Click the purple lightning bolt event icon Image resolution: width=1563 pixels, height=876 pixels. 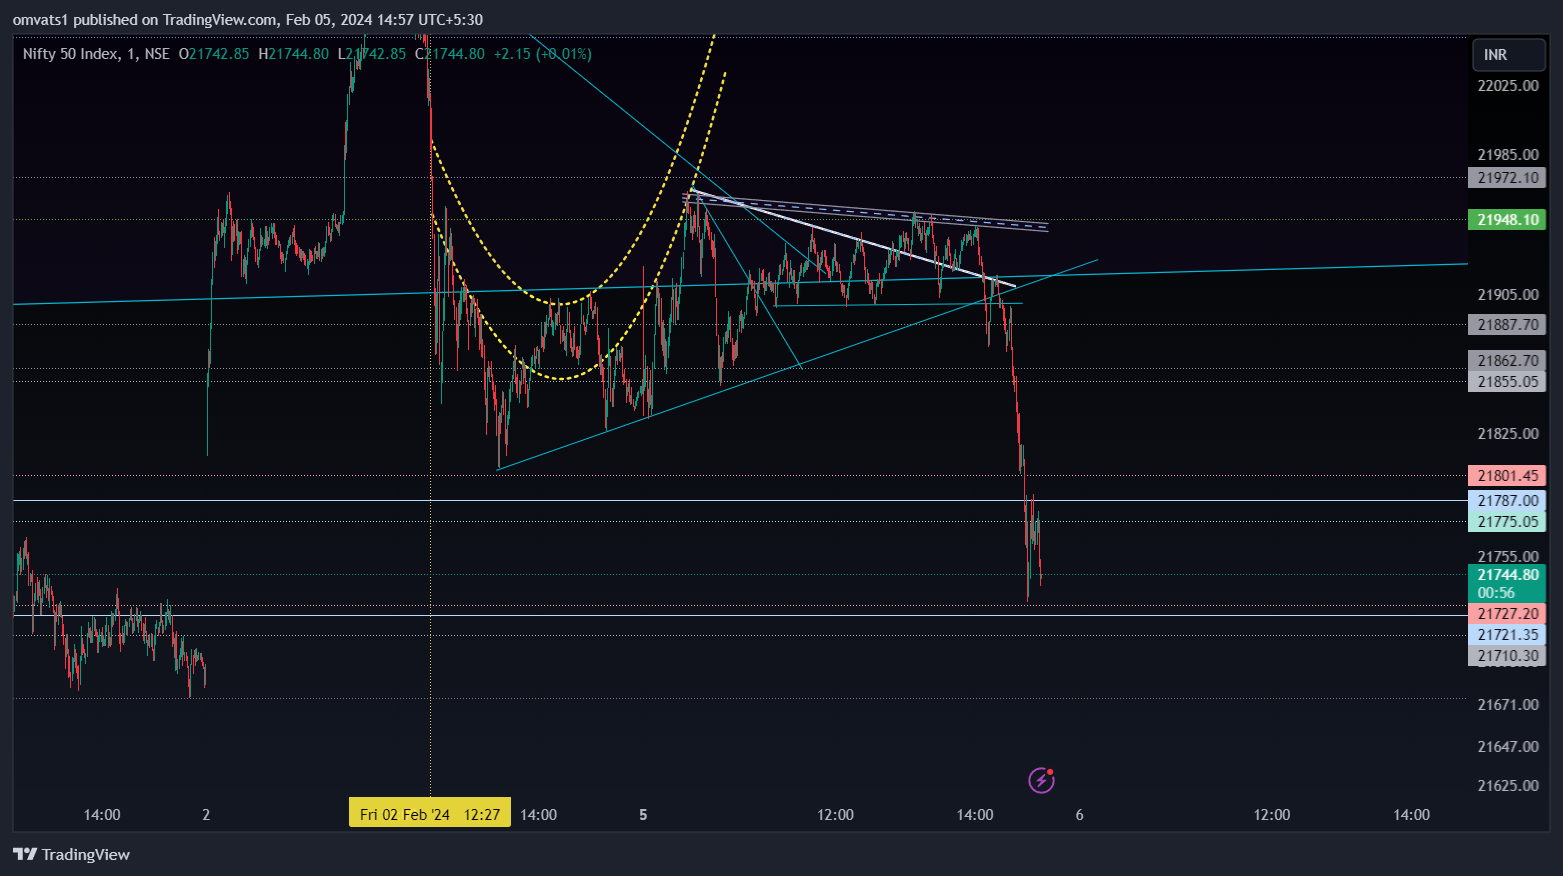click(x=1041, y=780)
